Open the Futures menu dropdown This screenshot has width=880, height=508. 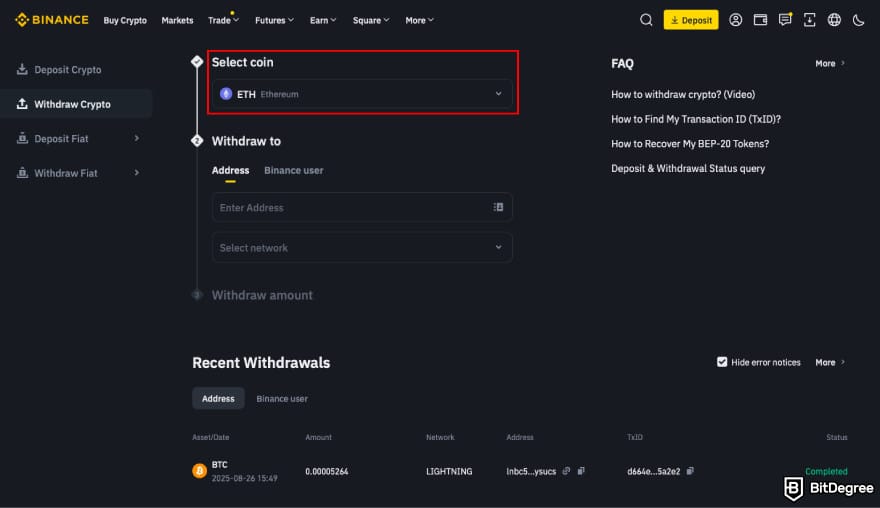pos(274,20)
